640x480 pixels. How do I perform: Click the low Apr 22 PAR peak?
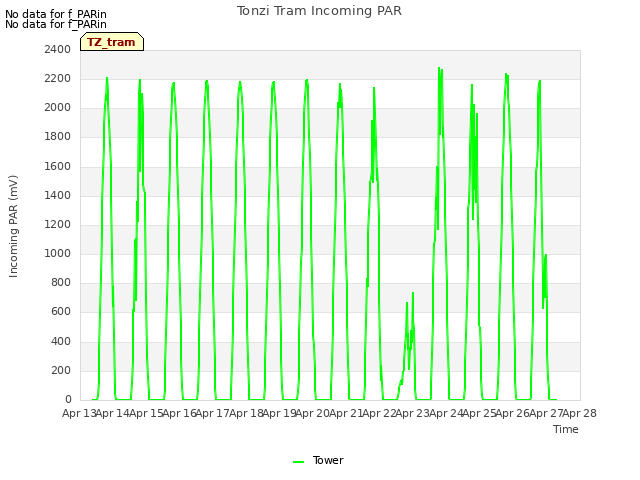tap(413, 293)
